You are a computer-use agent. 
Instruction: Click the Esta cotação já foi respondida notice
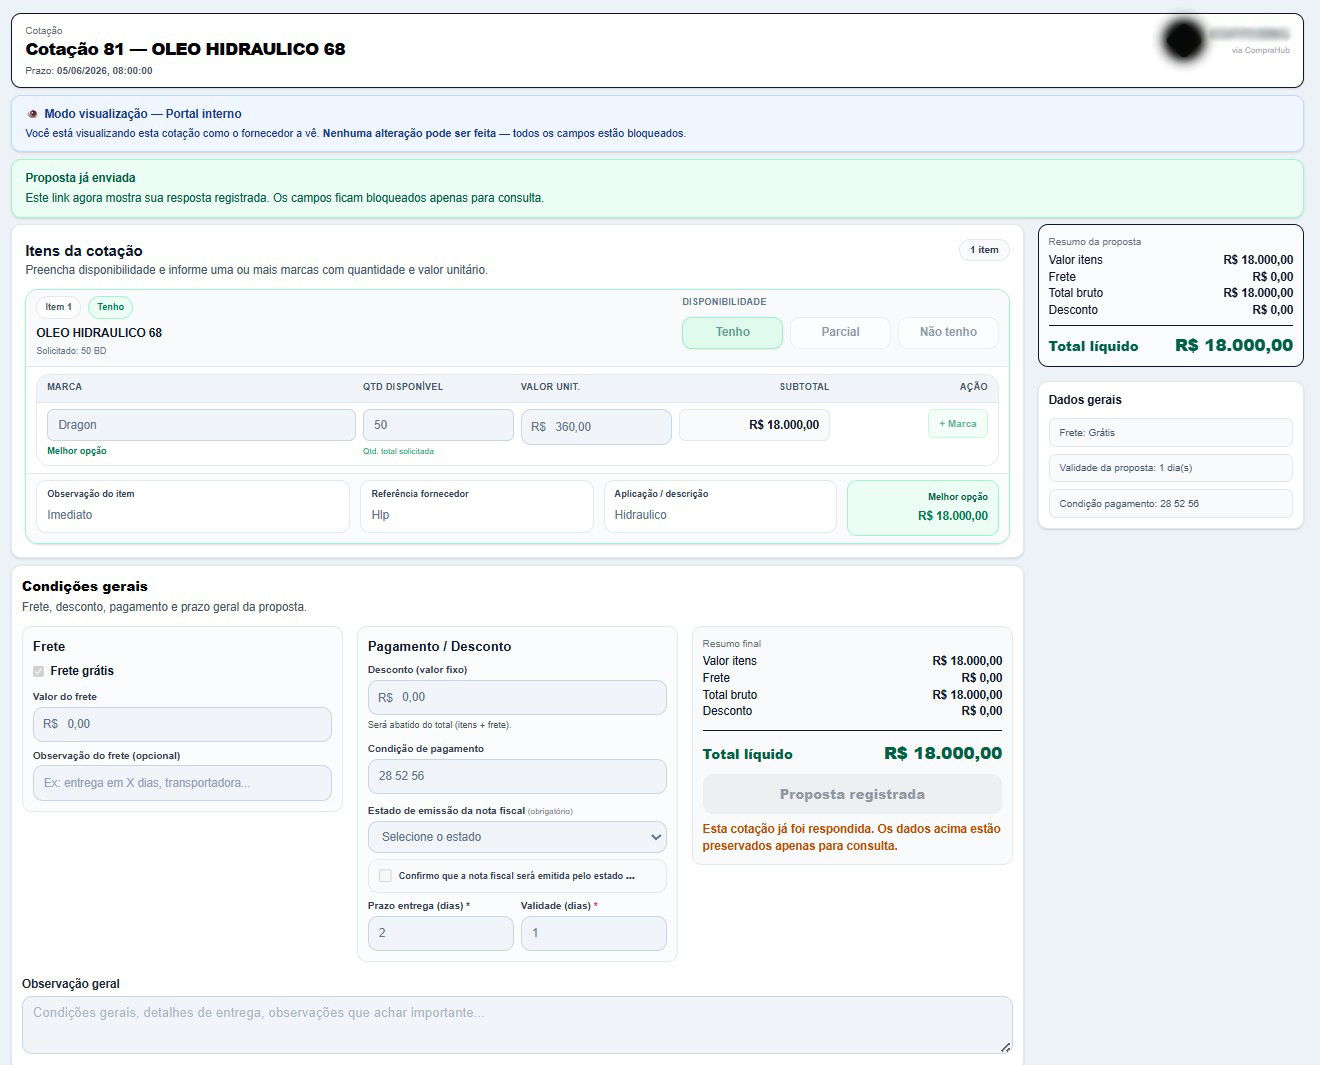point(851,837)
